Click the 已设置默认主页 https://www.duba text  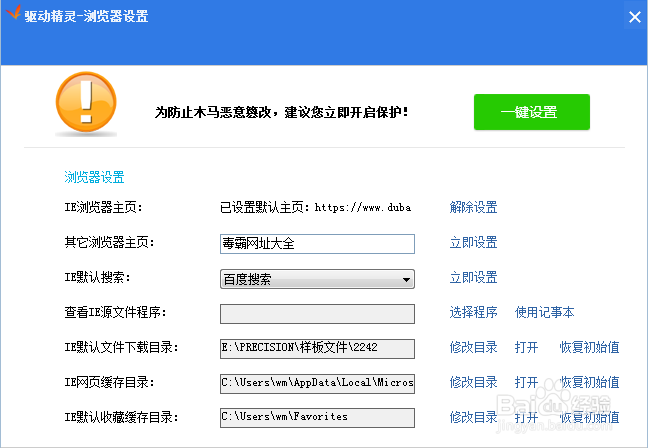click(315, 207)
